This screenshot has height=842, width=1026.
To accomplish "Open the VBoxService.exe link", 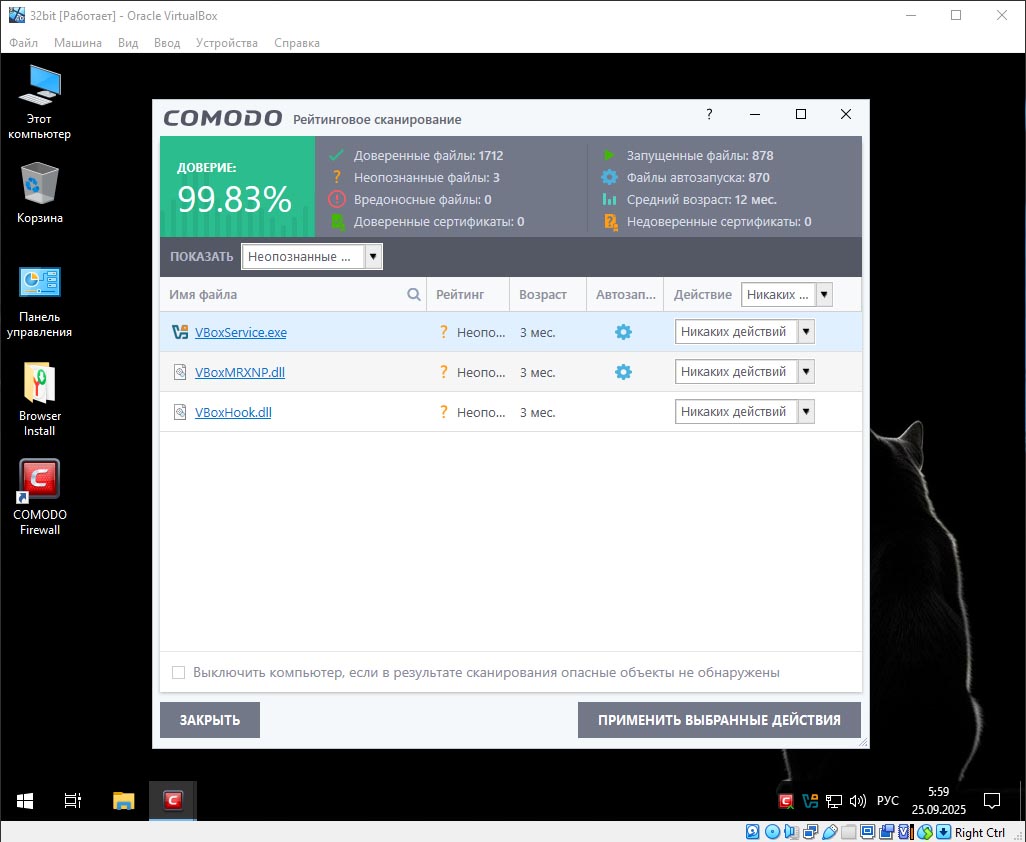I will tap(241, 332).
